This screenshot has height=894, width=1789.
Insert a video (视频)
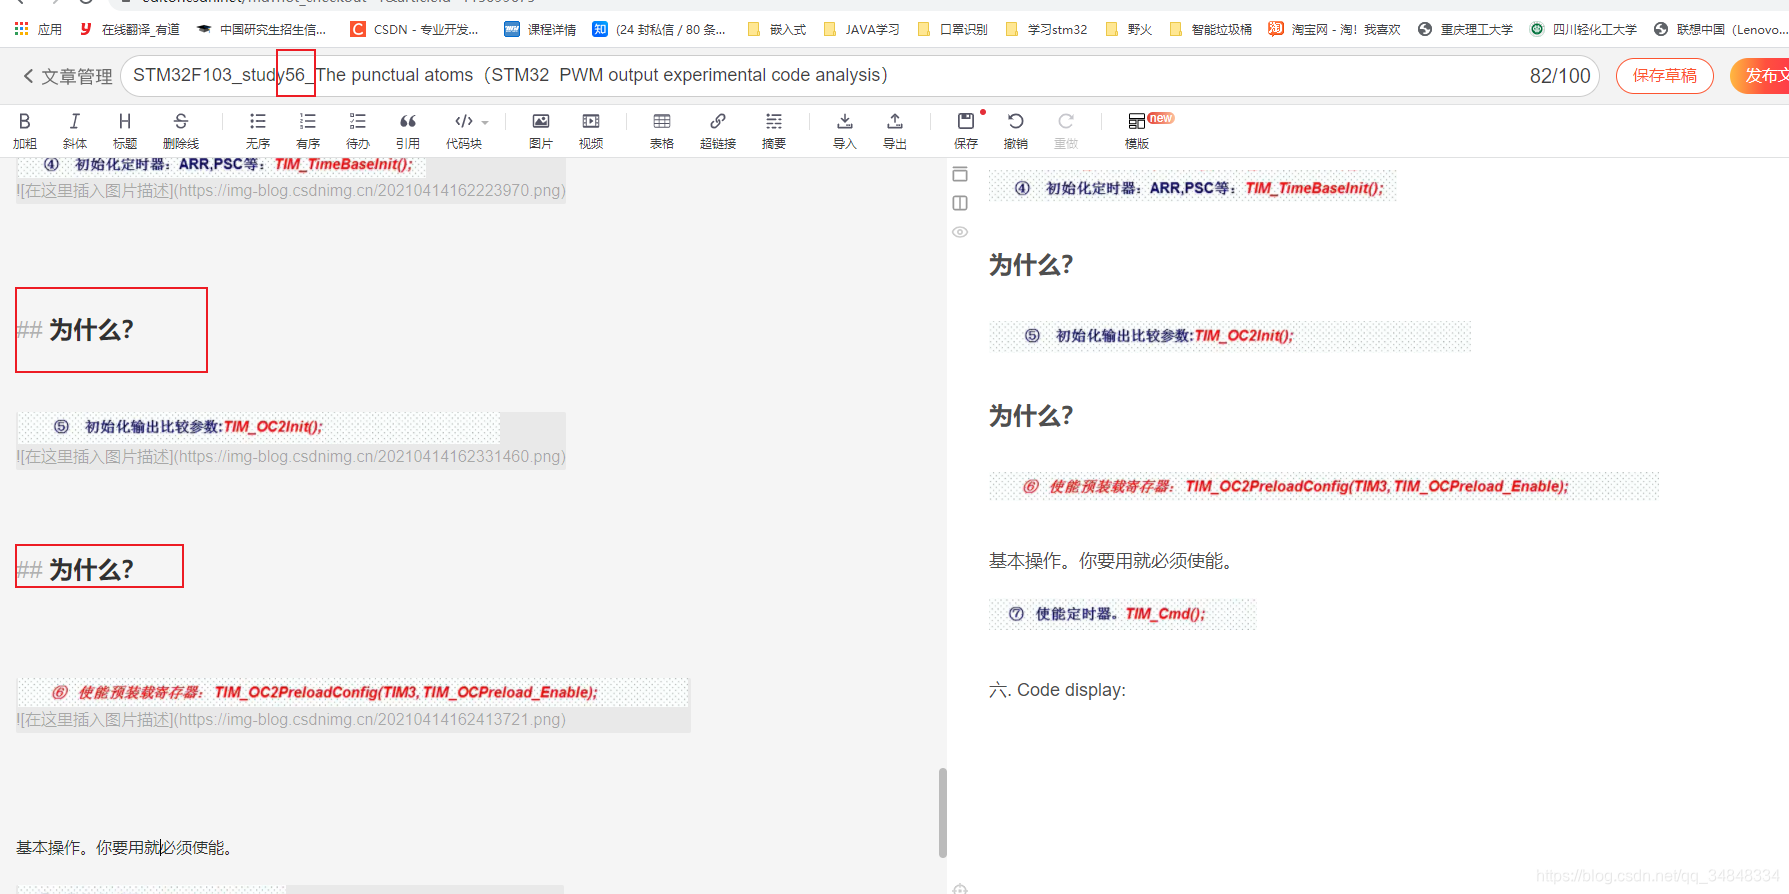(x=591, y=131)
